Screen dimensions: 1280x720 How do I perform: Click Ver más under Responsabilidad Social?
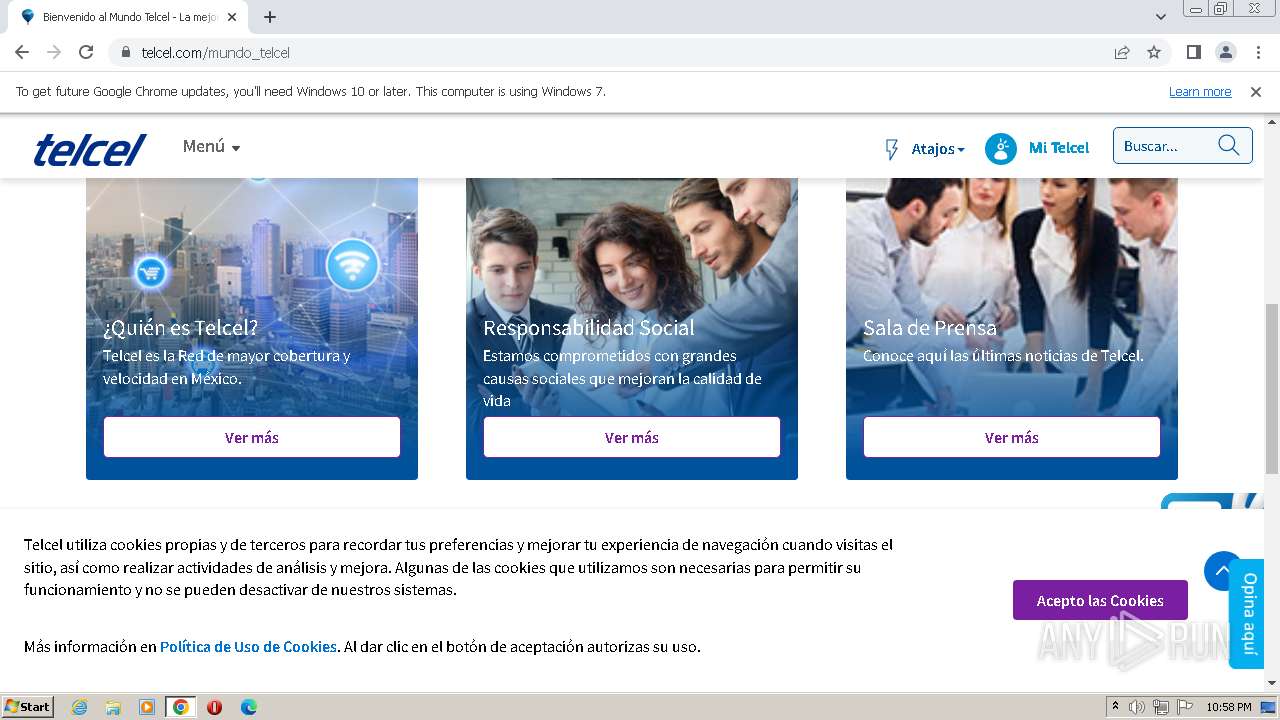point(632,437)
